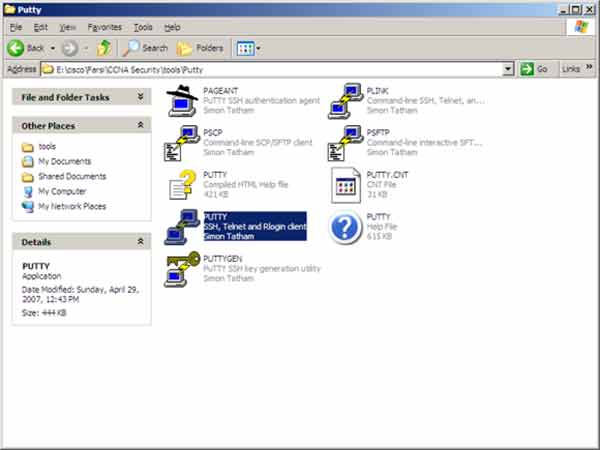This screenshot has height=450, width=600.
Task: Collapse the Other Places panel
Action: click(140, 125)
